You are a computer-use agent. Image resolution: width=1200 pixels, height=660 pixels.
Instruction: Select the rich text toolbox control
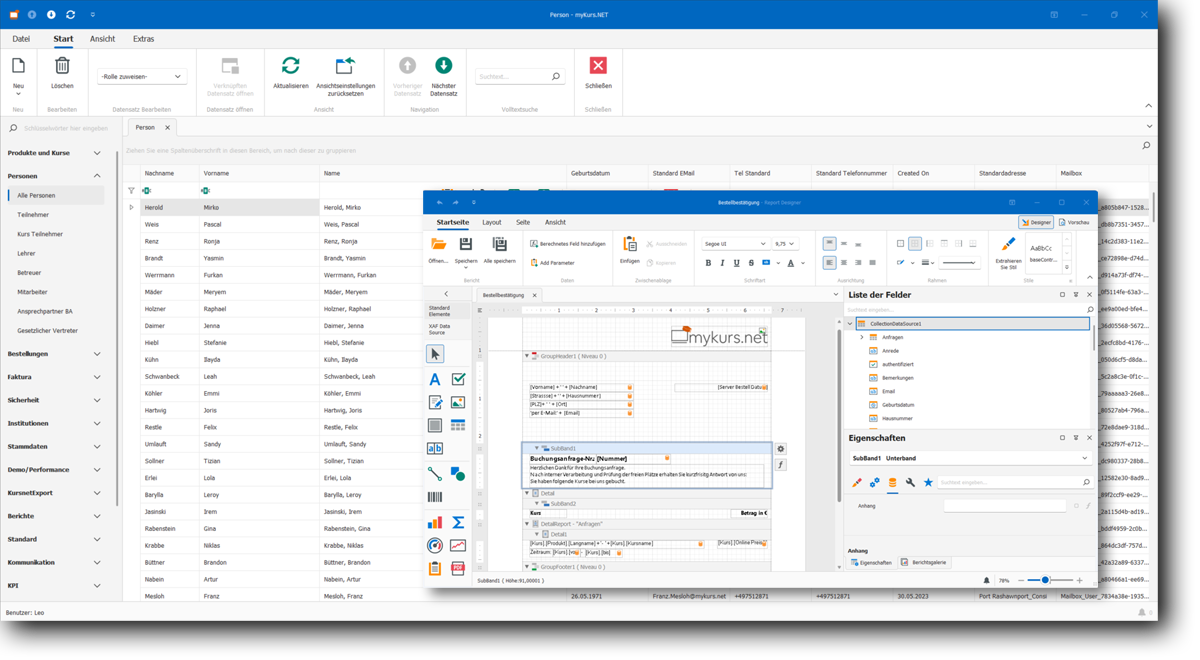(435, 402)
